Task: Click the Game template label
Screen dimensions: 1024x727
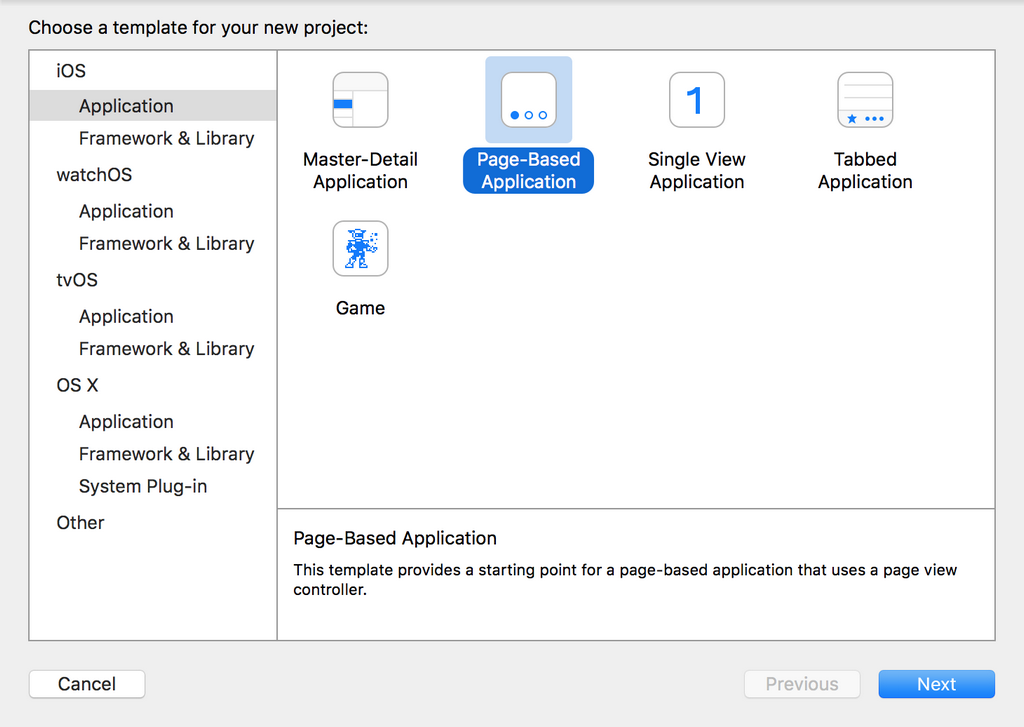Action: coord(360,308)
